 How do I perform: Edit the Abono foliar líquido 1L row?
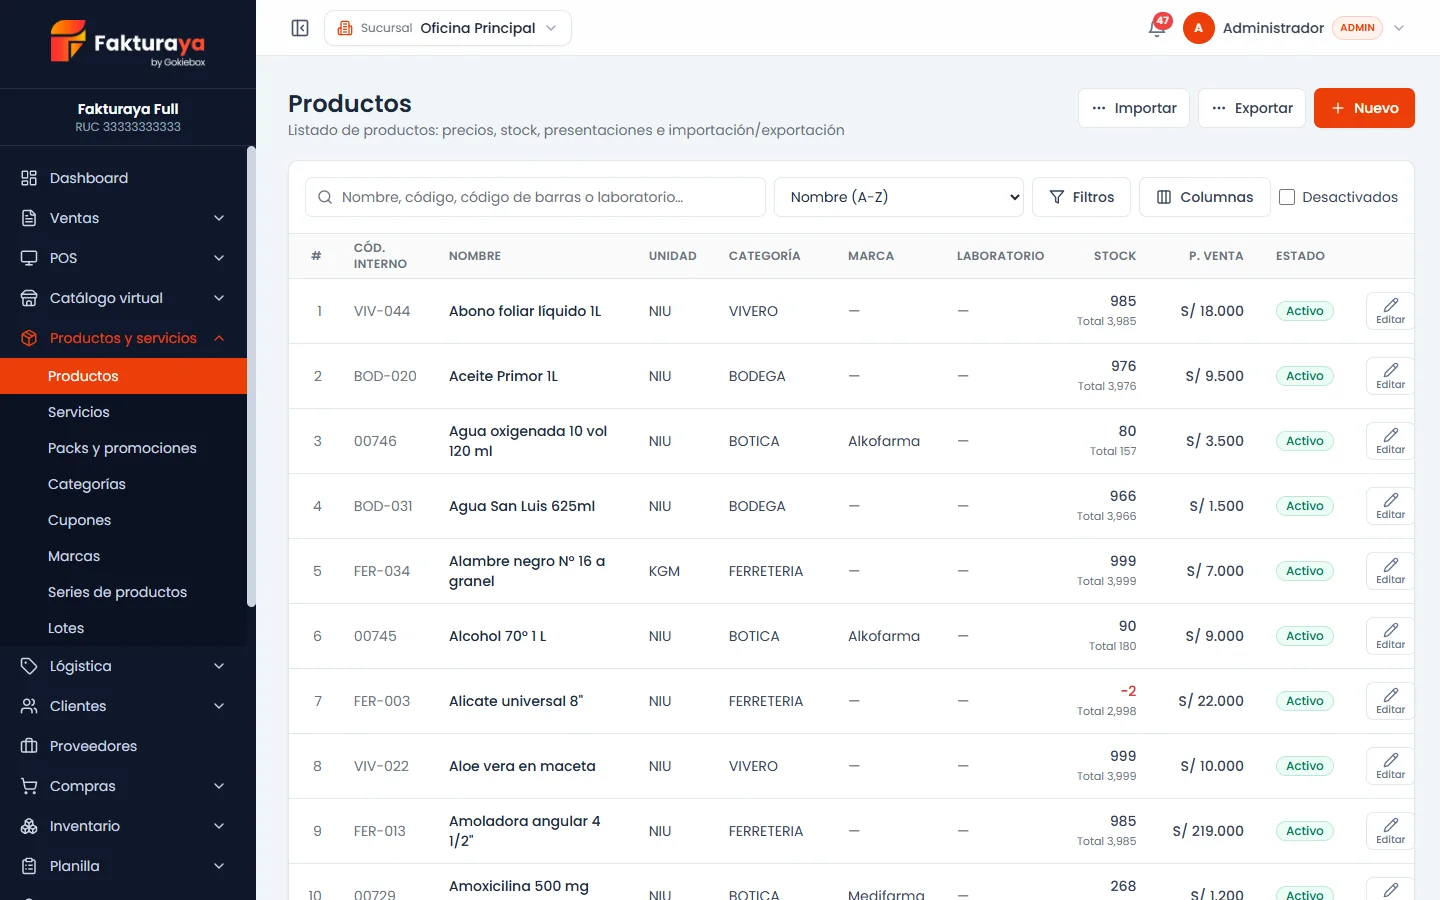click(x=1390, y=311)
